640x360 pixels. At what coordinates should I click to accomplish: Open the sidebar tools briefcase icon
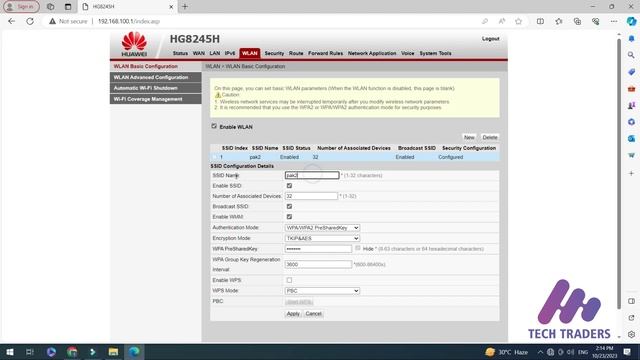631,89
